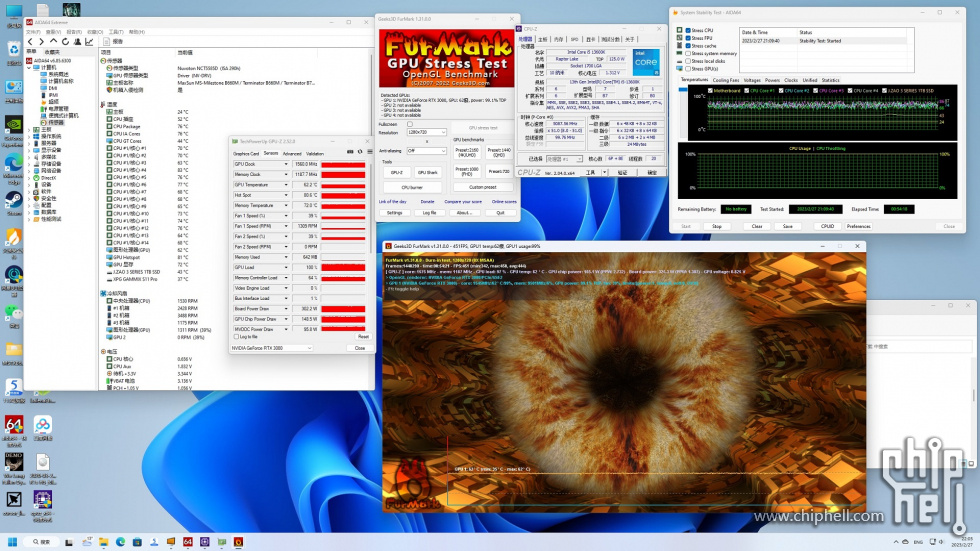Enable Stress GPU(s) checkbox
The height and width of the screenshot is (551, 980).
[x=688, y=69]
